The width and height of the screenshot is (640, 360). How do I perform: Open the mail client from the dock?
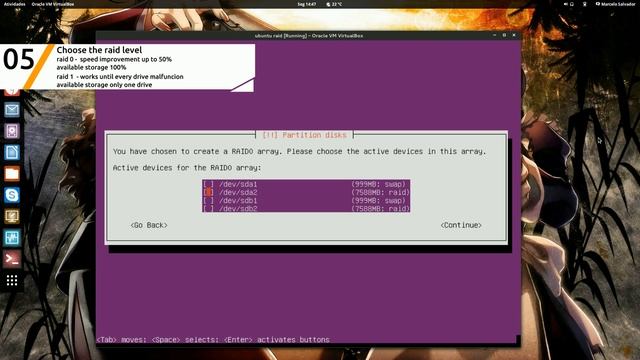click(12, 110)
